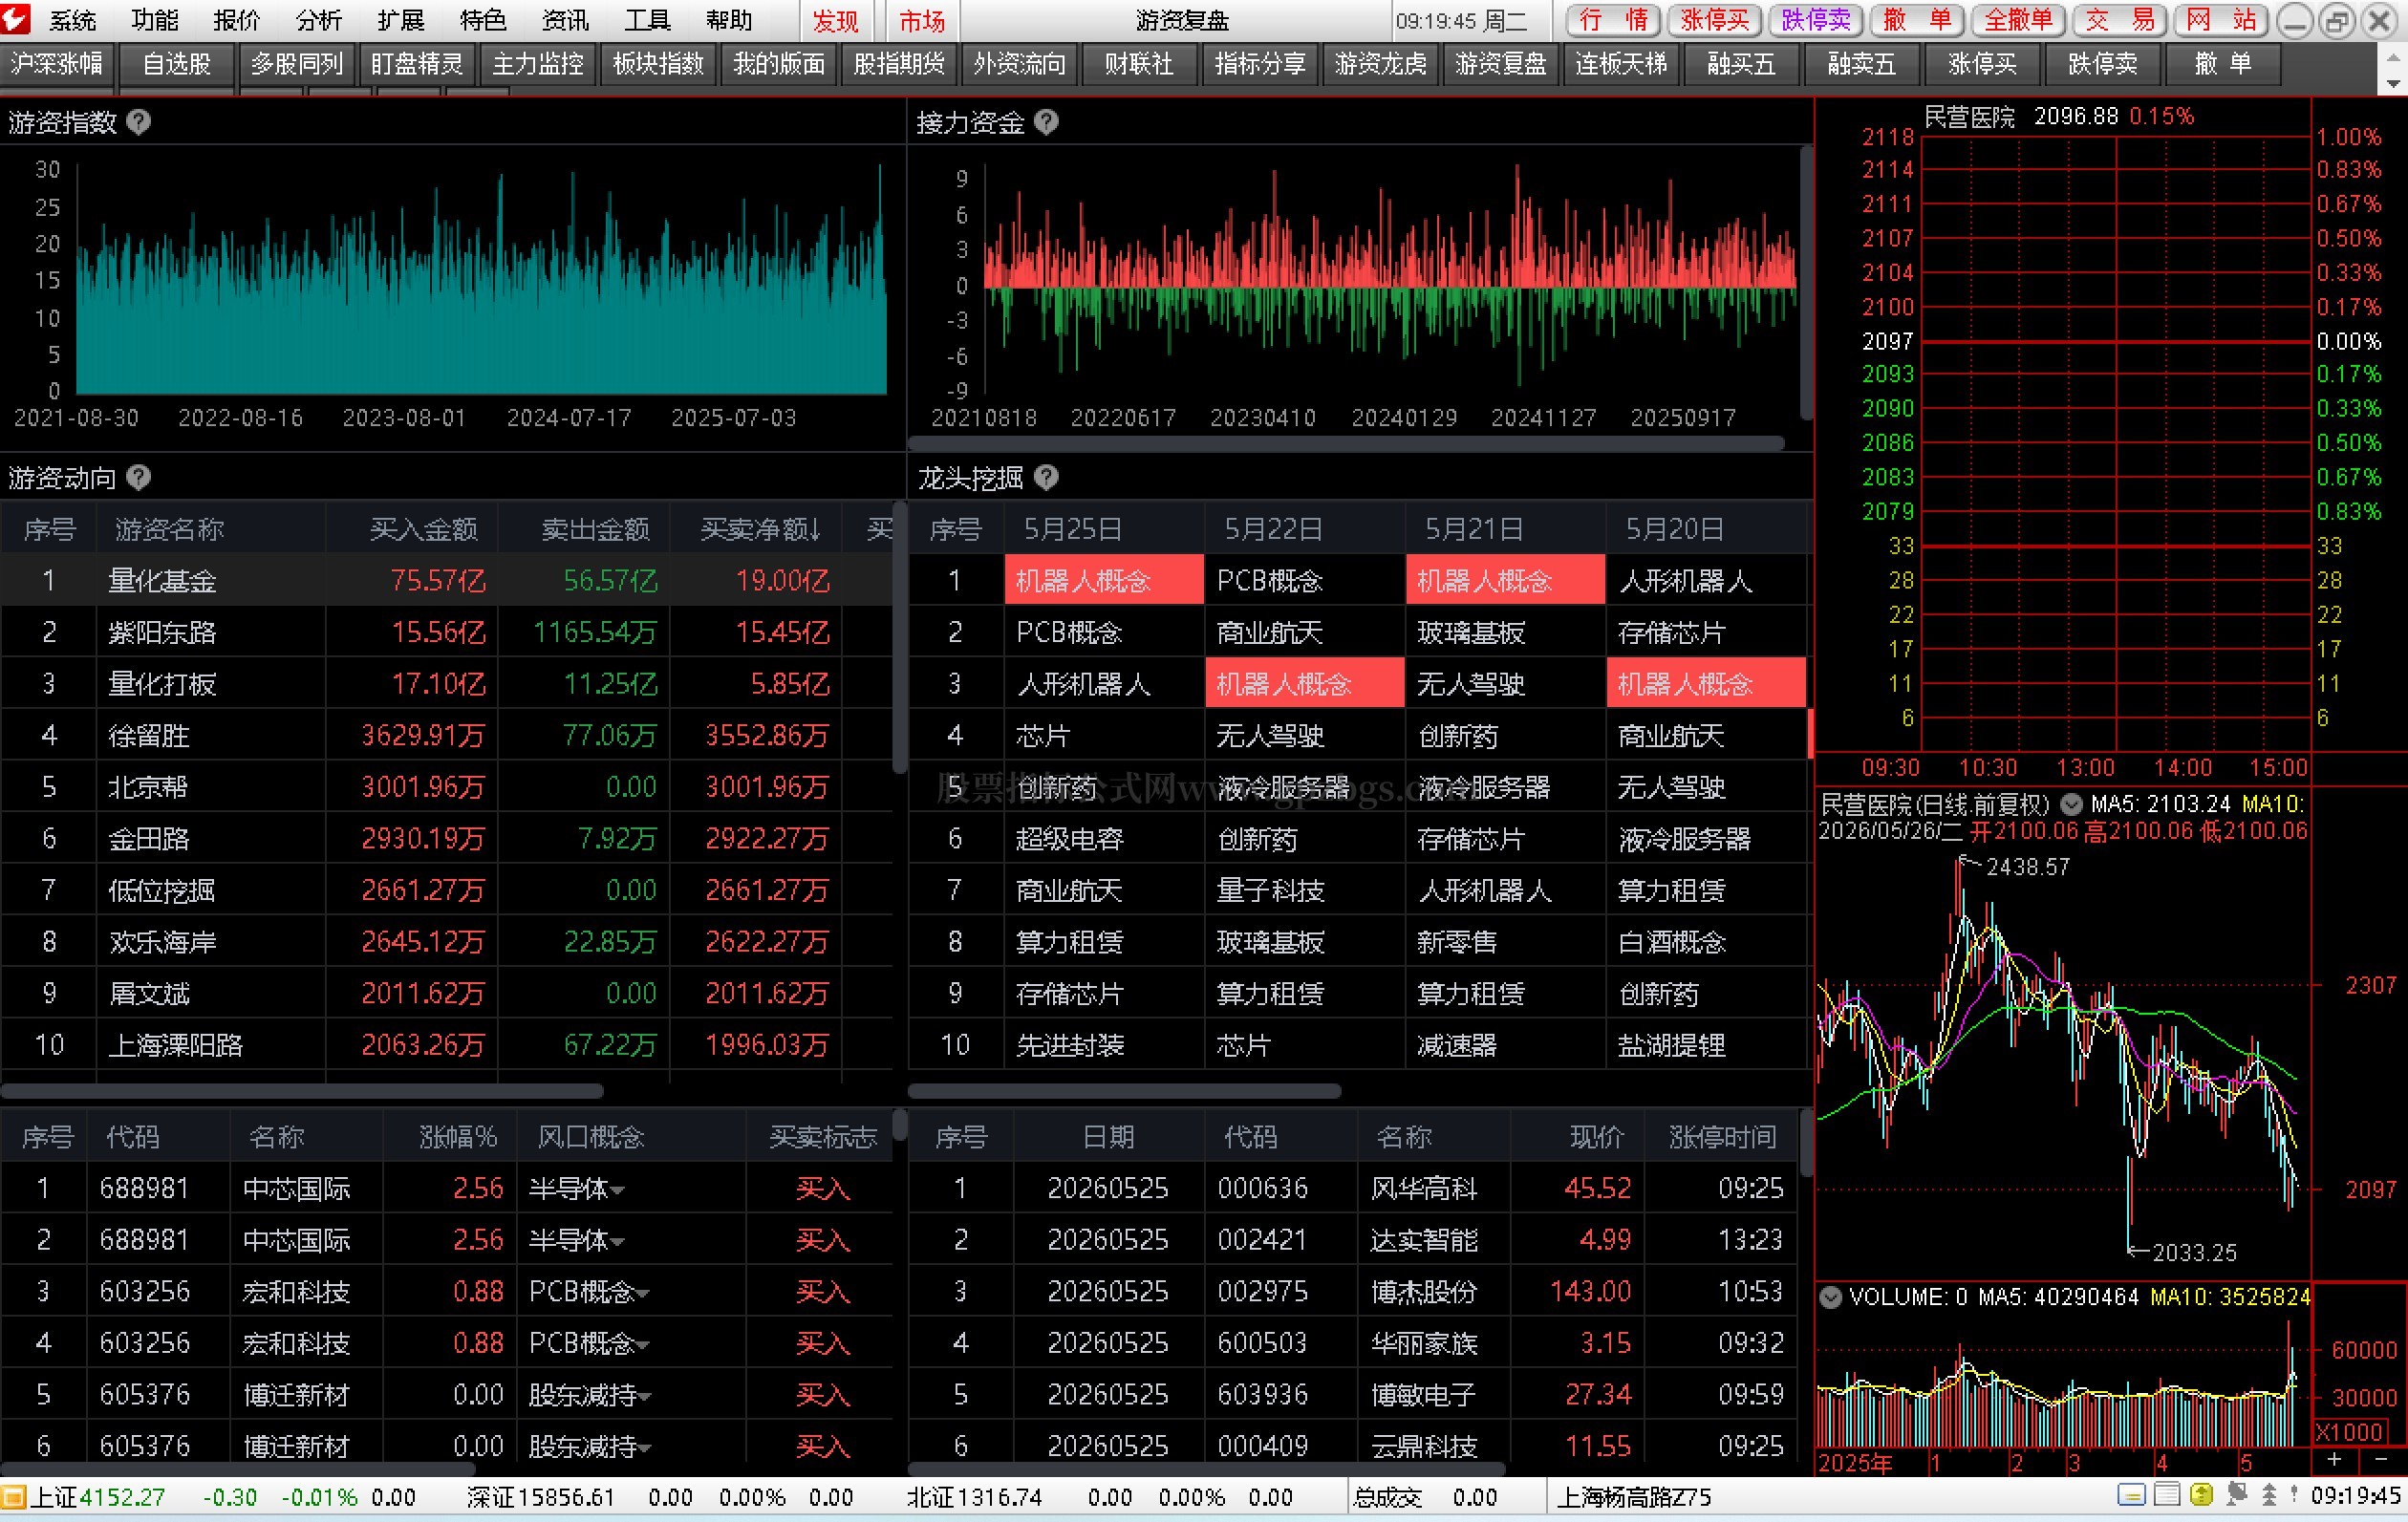Click the zoom-out minus button under volume chart
The height and width of the screenshot is (1522, 2408).
point(2381,1460)
